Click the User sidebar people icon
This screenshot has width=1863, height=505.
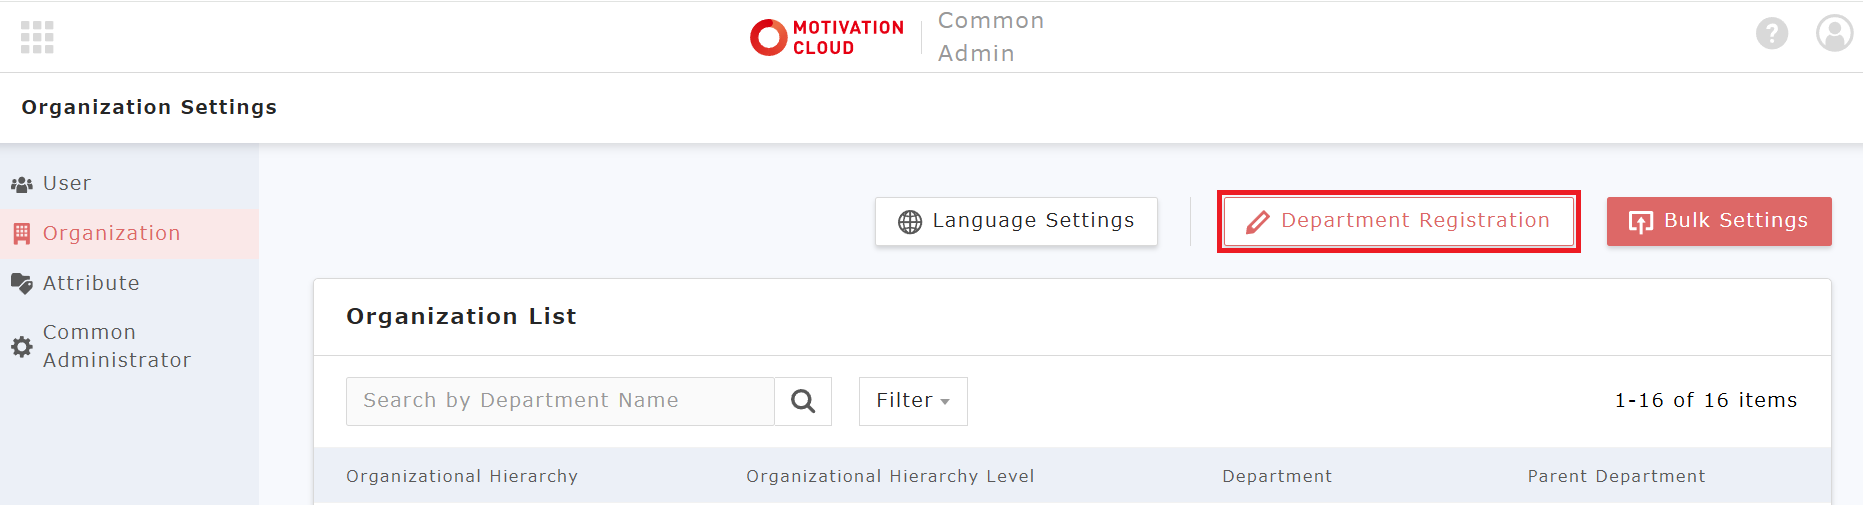[22, 184]
